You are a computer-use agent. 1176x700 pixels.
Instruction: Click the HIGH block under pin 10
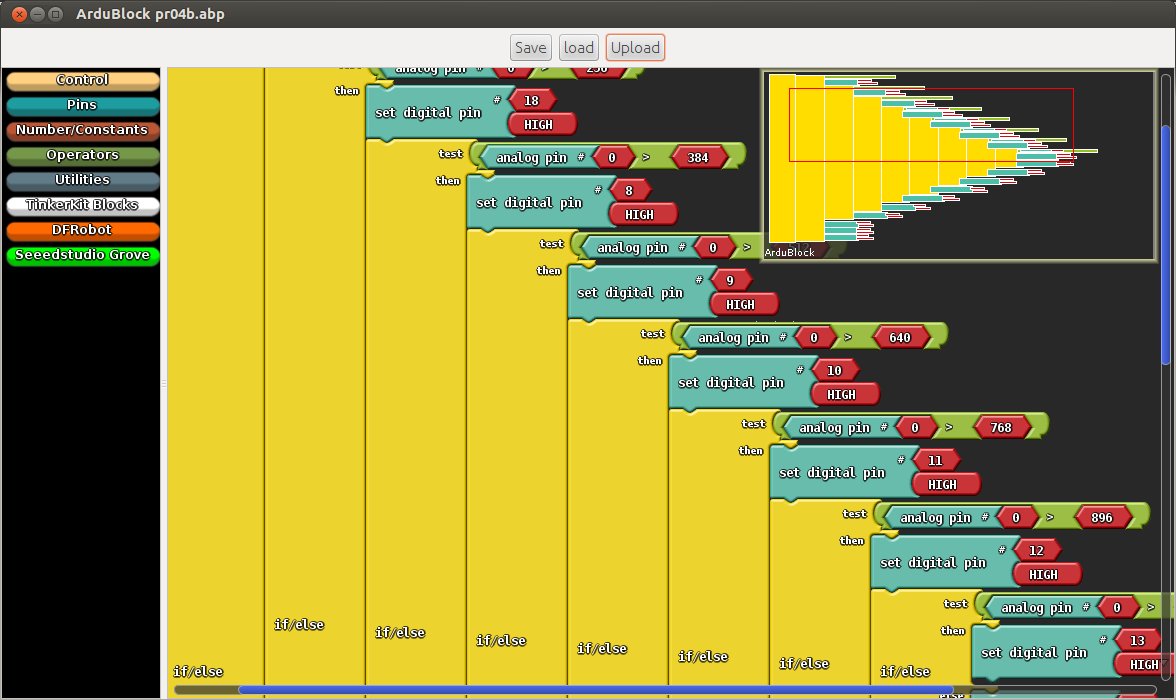point(844,395)
